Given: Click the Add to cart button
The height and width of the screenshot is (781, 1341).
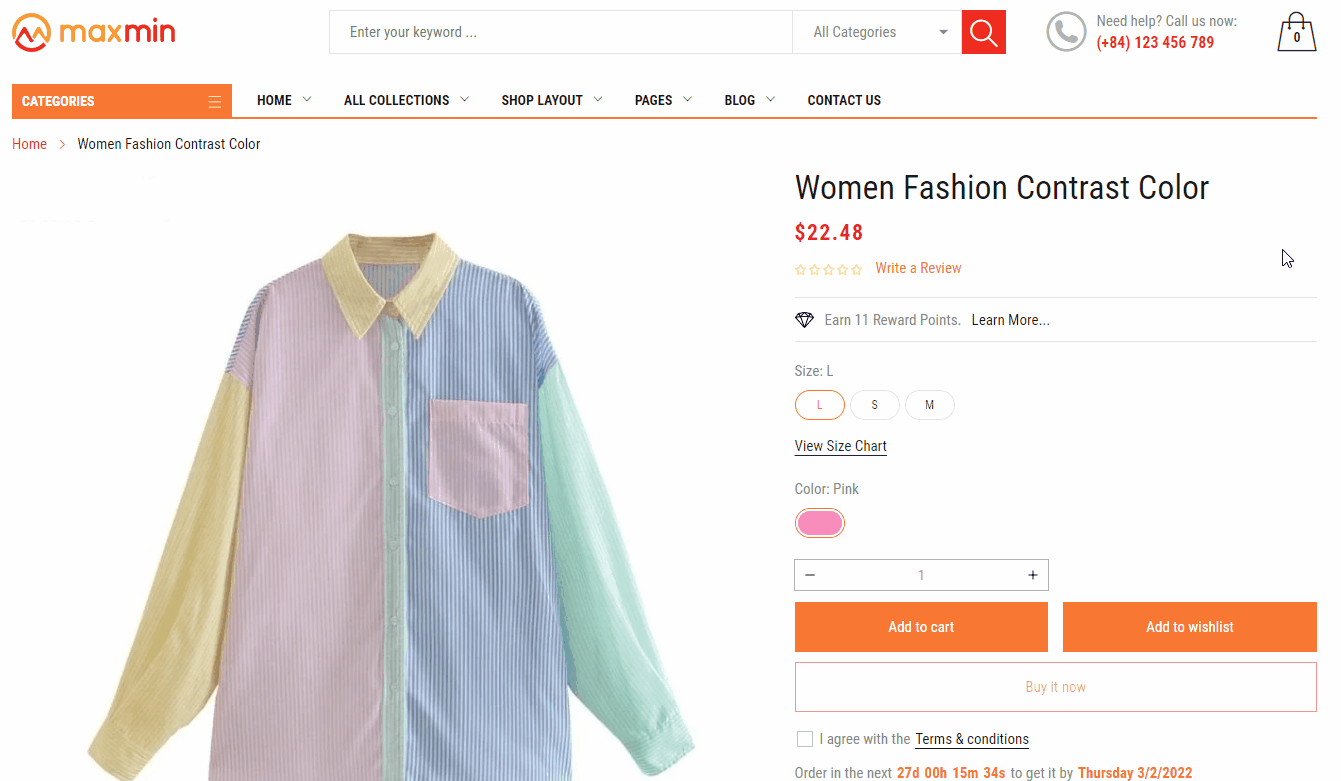Looking at the screenshot, I should (x=921, y=627).
